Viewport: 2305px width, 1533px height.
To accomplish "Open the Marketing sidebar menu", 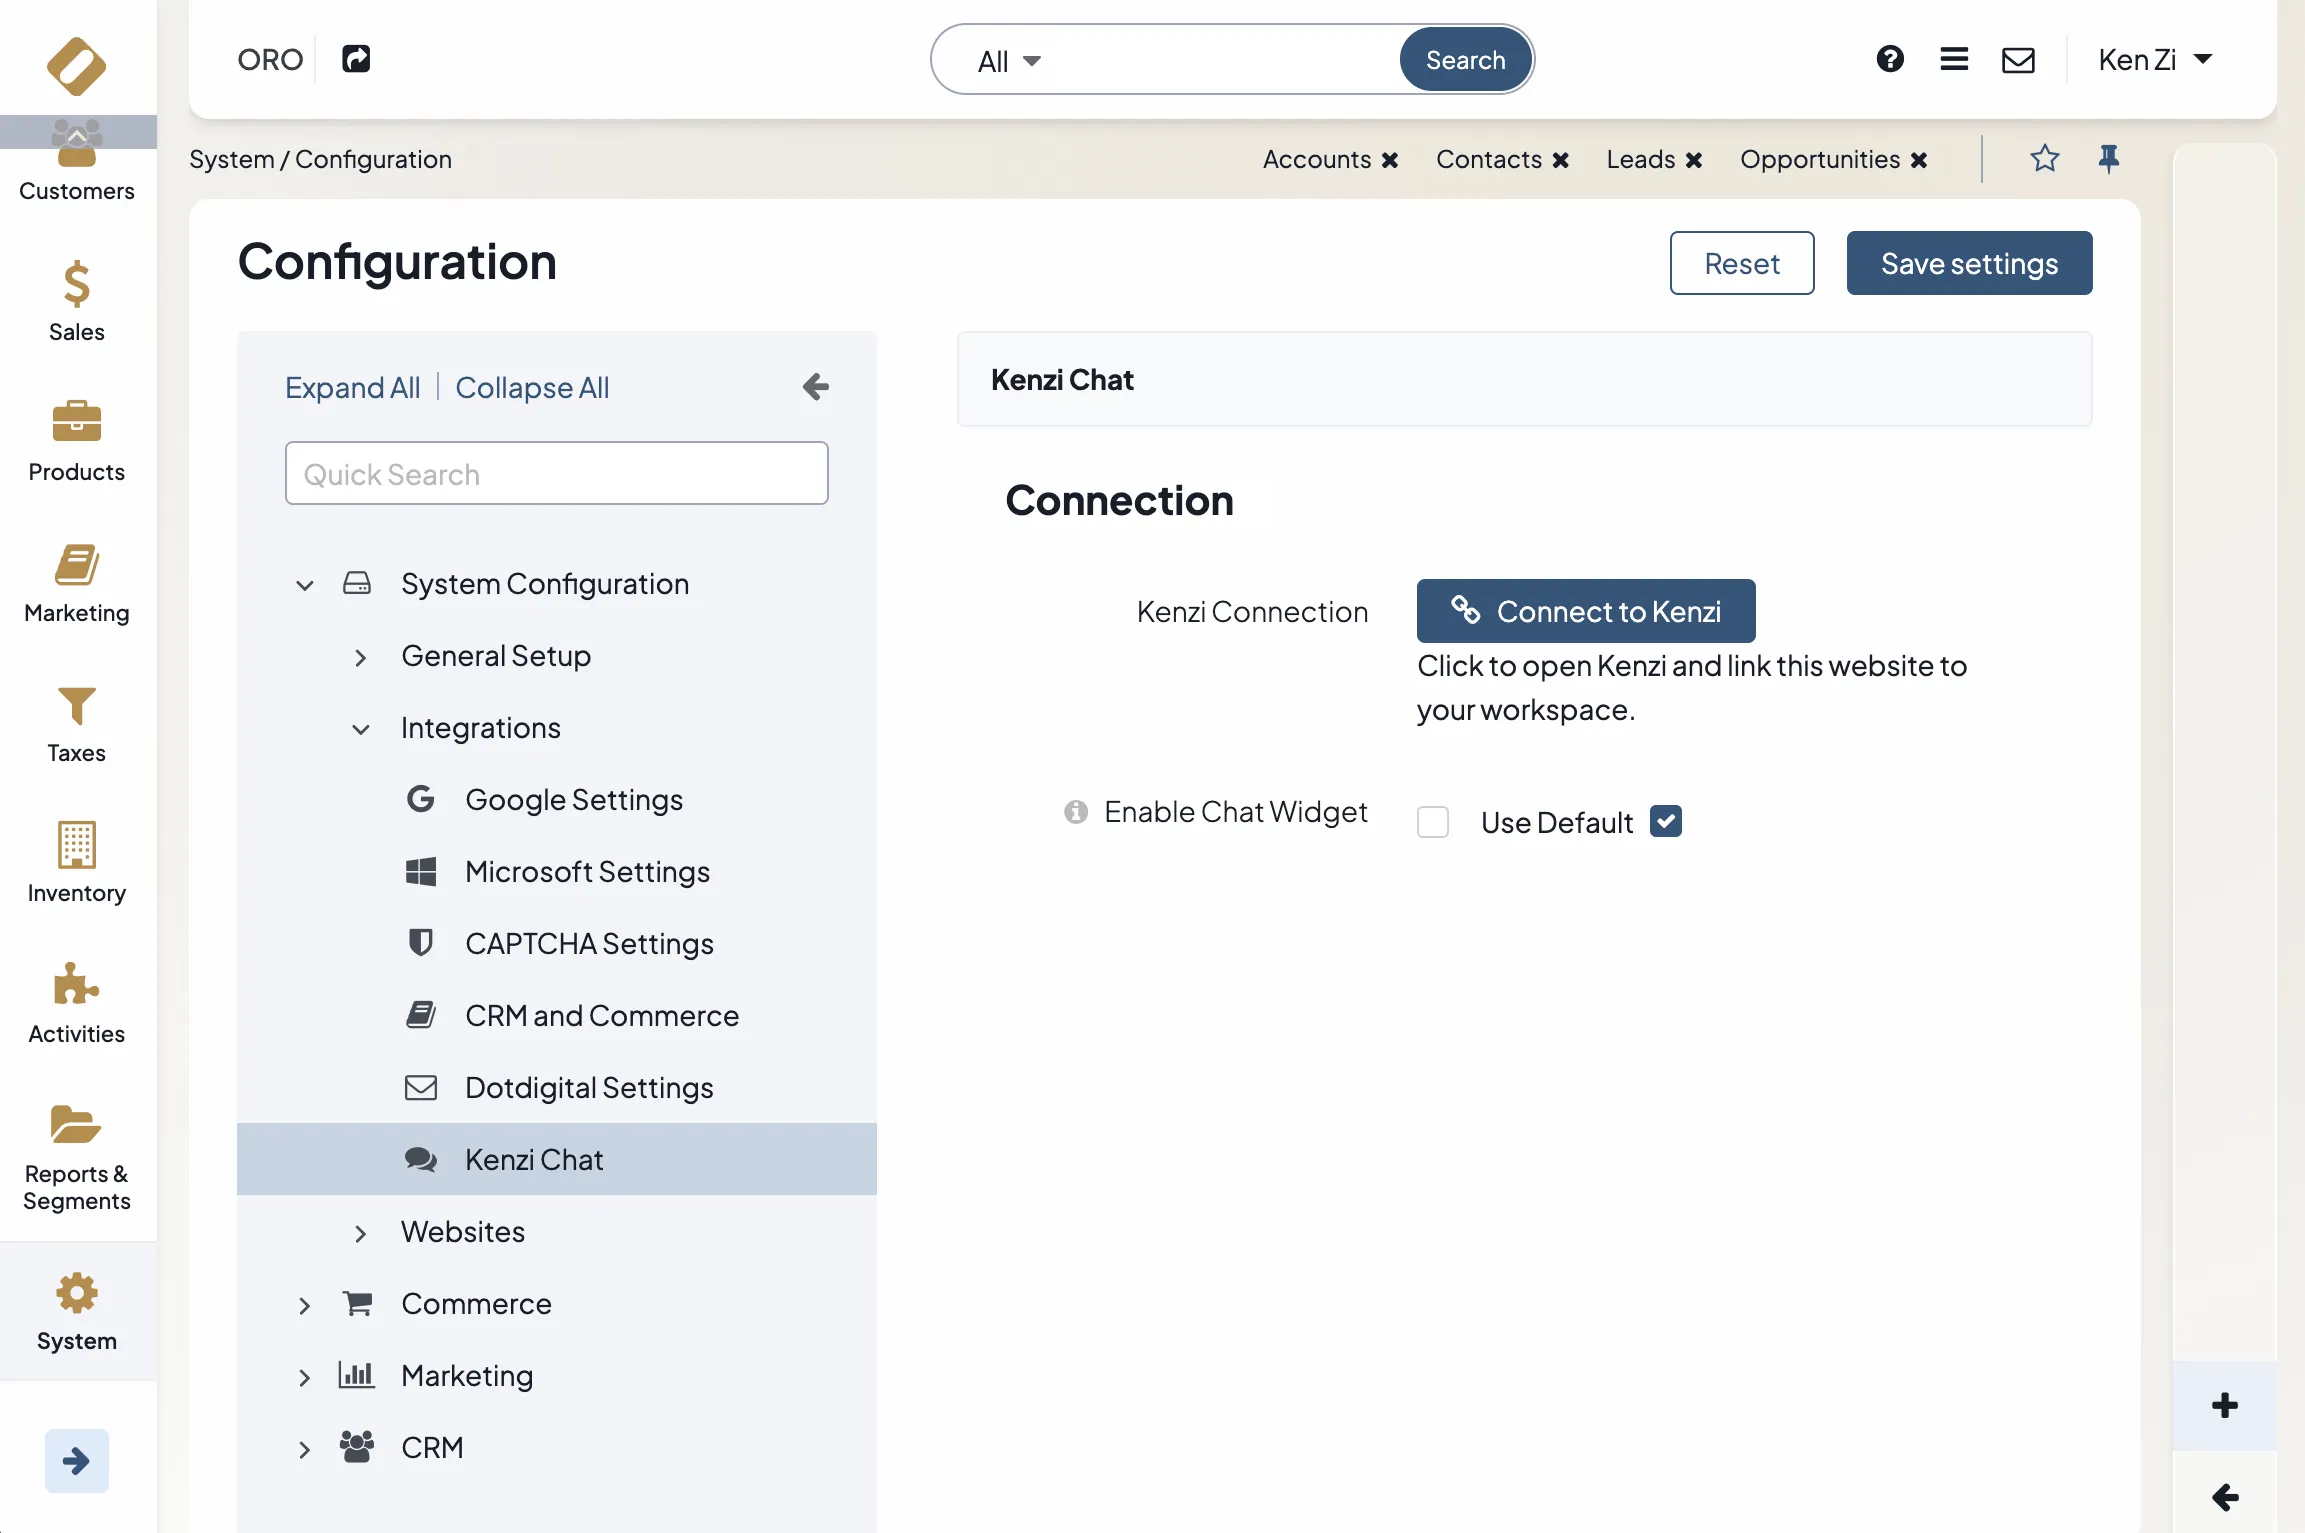I will [x=77, y=582].
